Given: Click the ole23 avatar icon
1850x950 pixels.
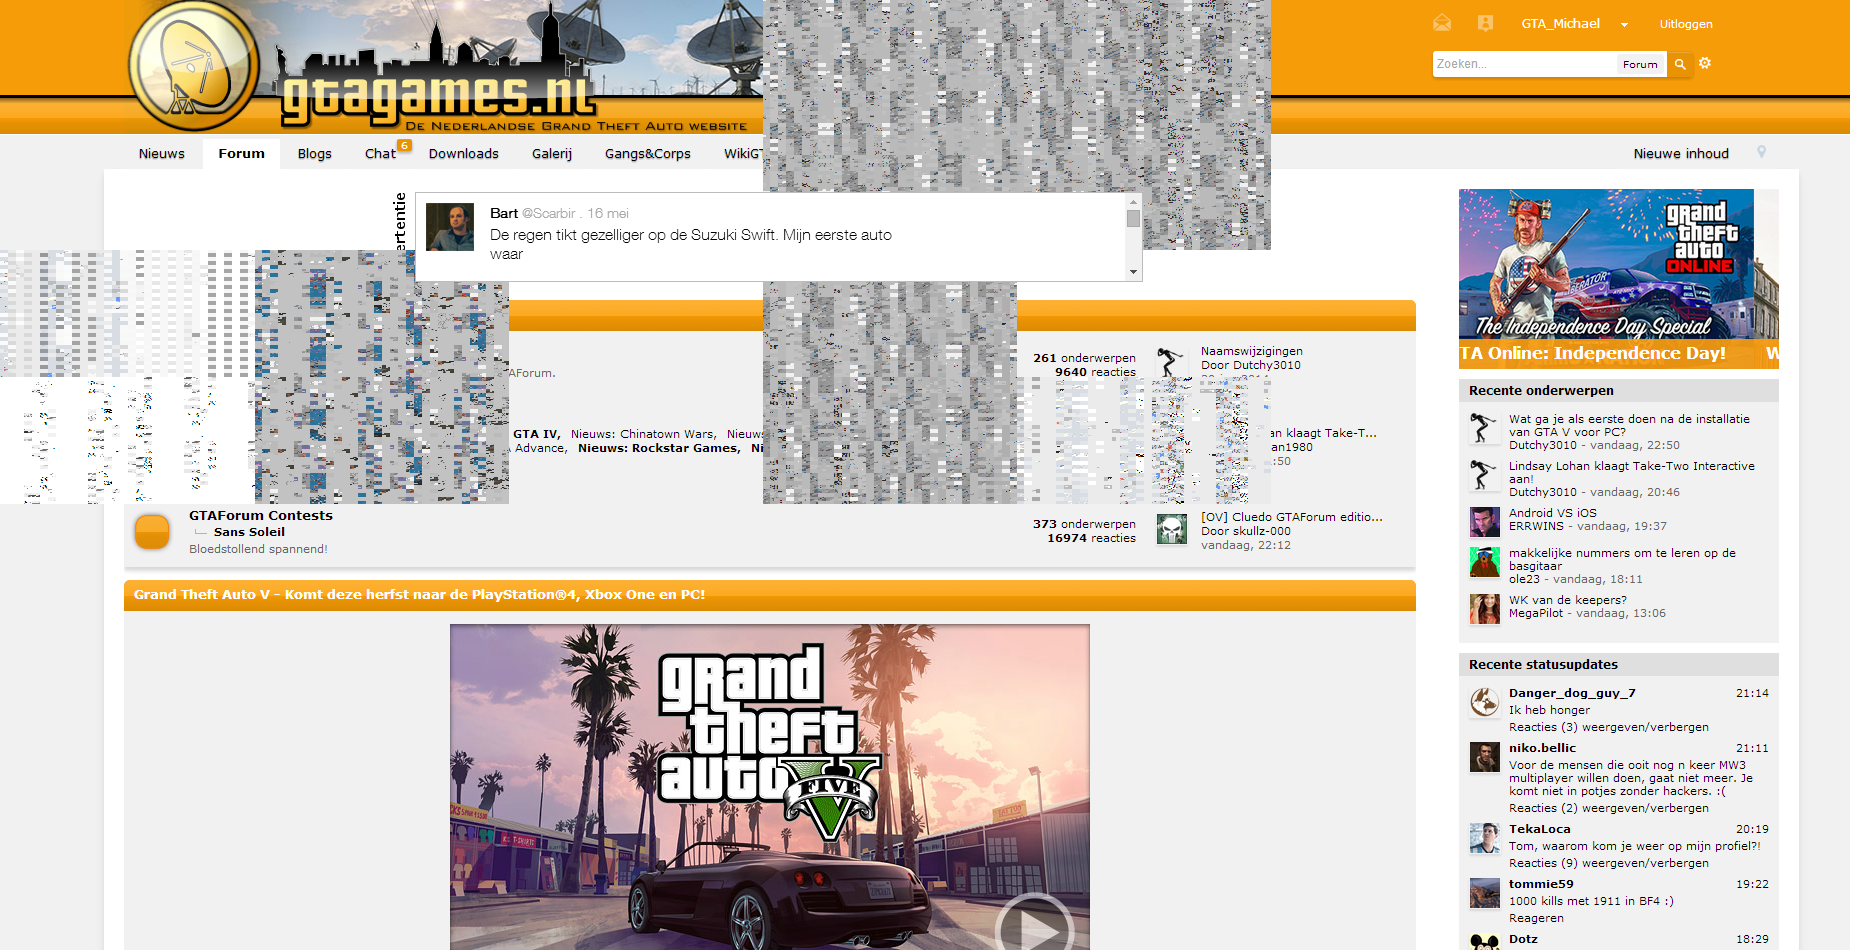Looking at the screenshot, I should tap(1484, 562).
